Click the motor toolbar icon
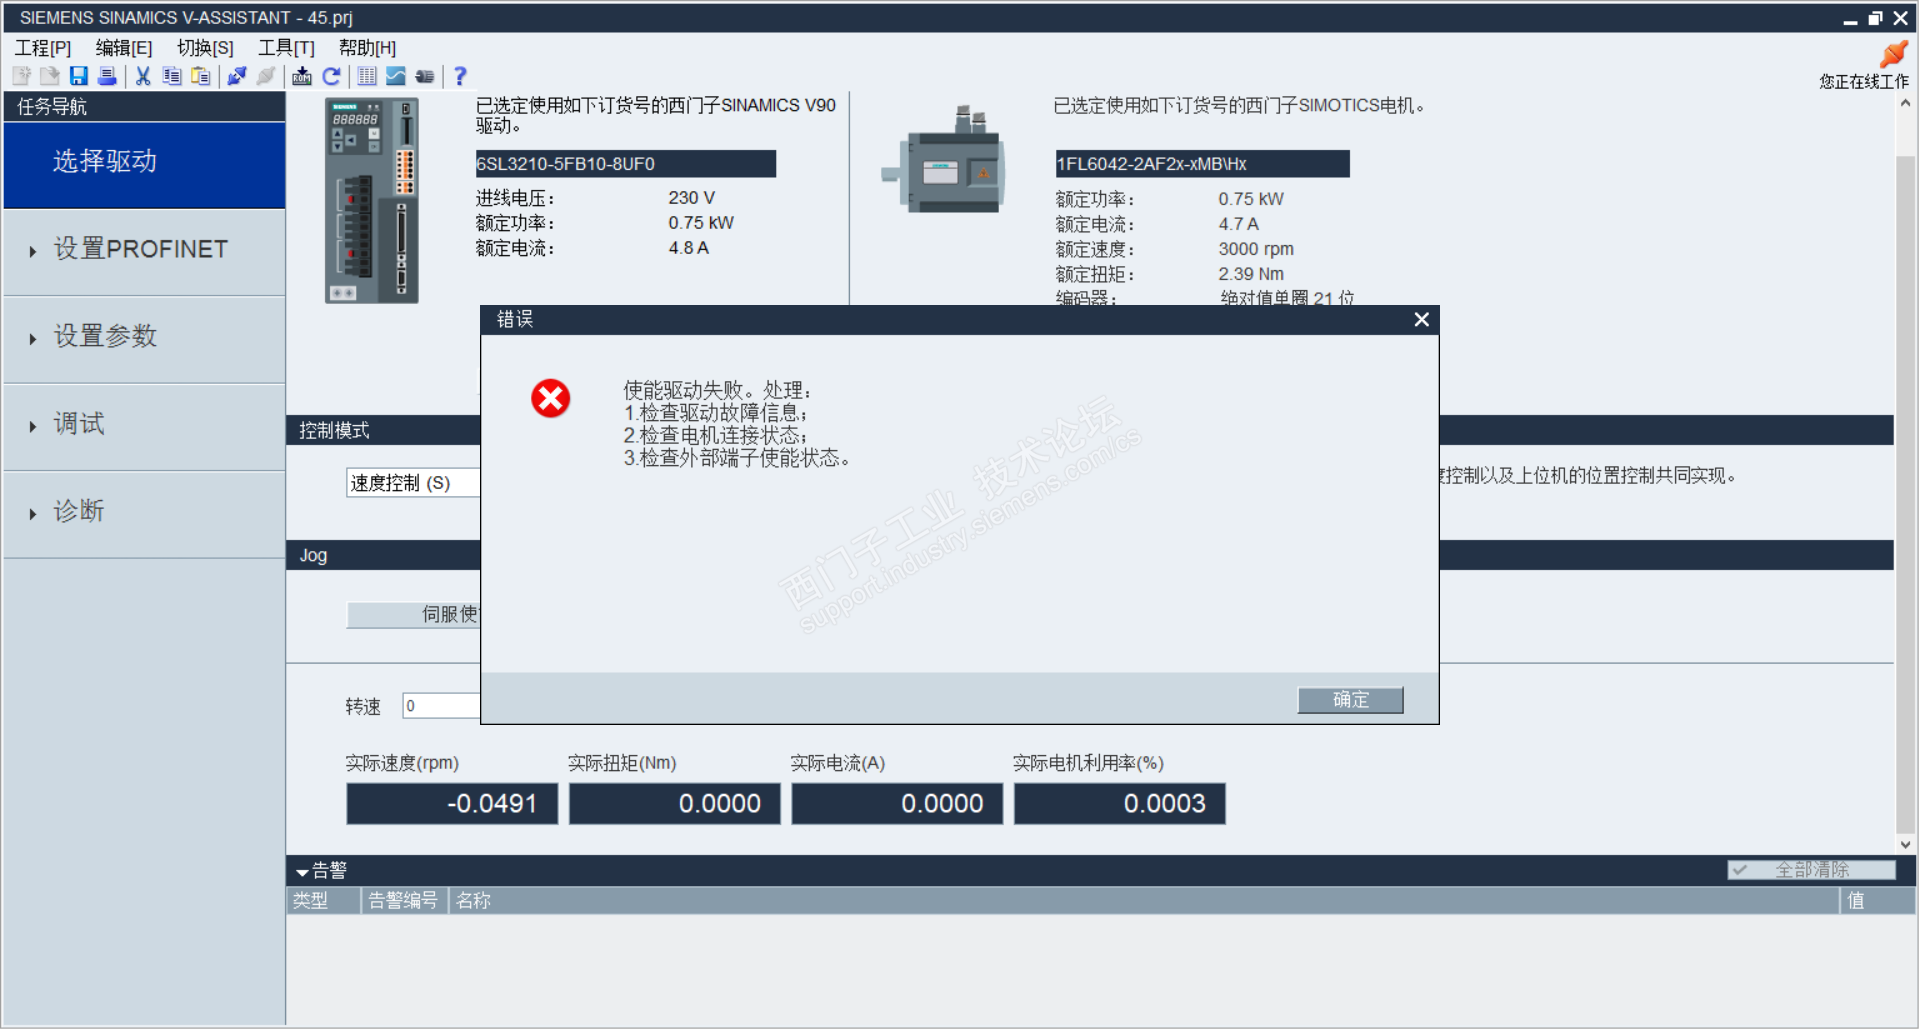The width and height of the screenshot is (1920, 1030). [425, 76]
